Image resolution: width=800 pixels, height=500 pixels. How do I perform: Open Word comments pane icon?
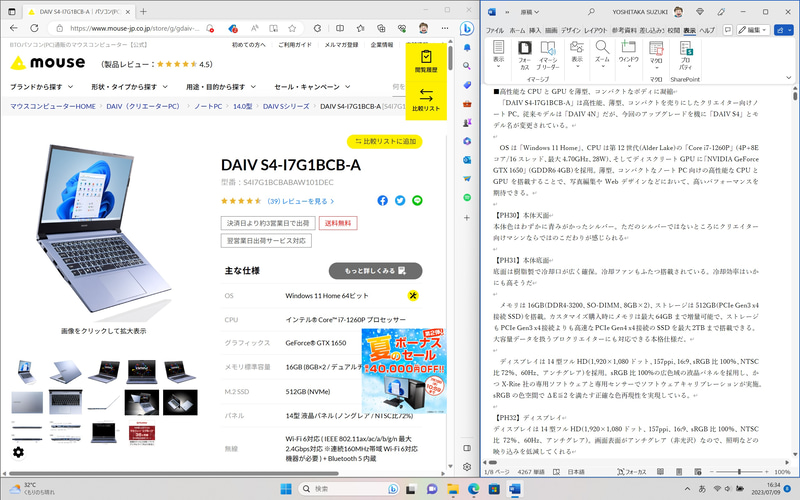[x=728, y=30]
